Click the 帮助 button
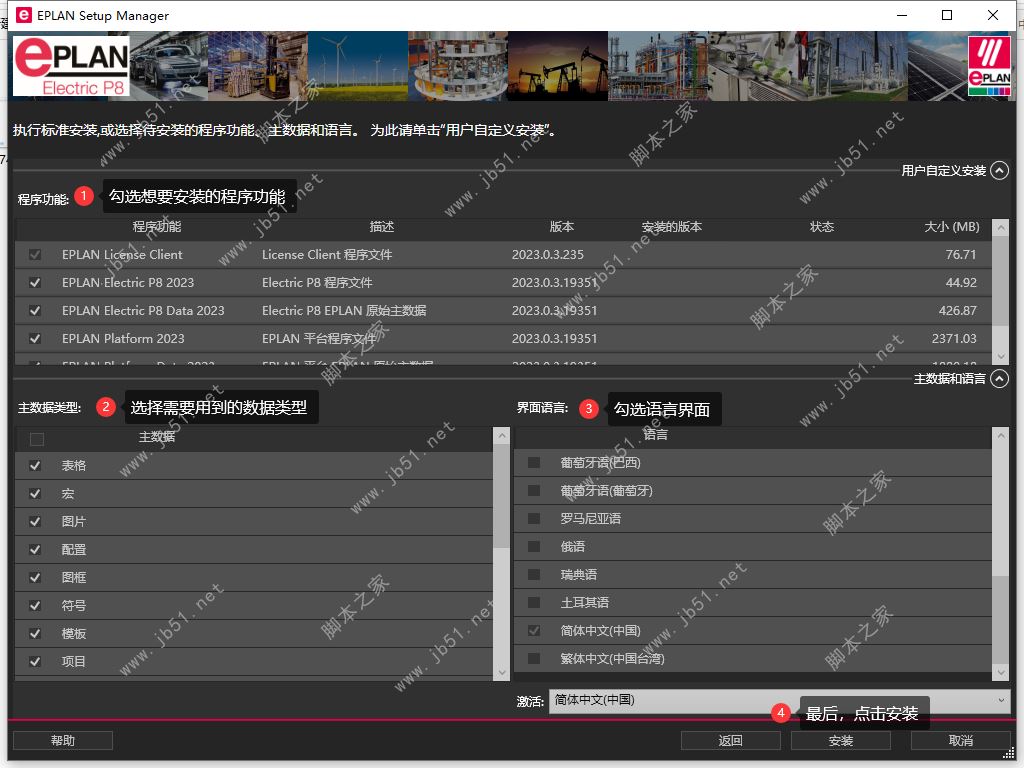This screenshot has height=768, width=1024. 63,741
